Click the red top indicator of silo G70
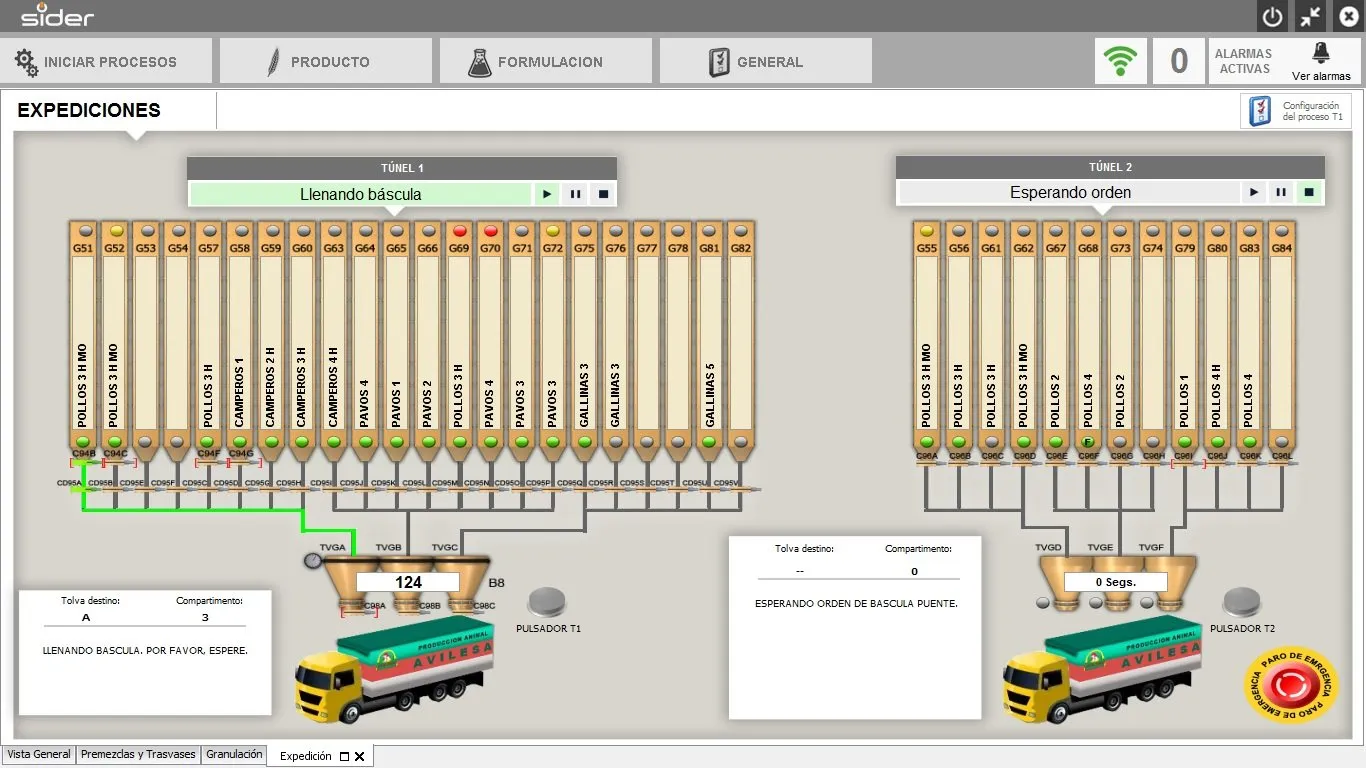This screenshot has height=768, width=1366. 490,231
